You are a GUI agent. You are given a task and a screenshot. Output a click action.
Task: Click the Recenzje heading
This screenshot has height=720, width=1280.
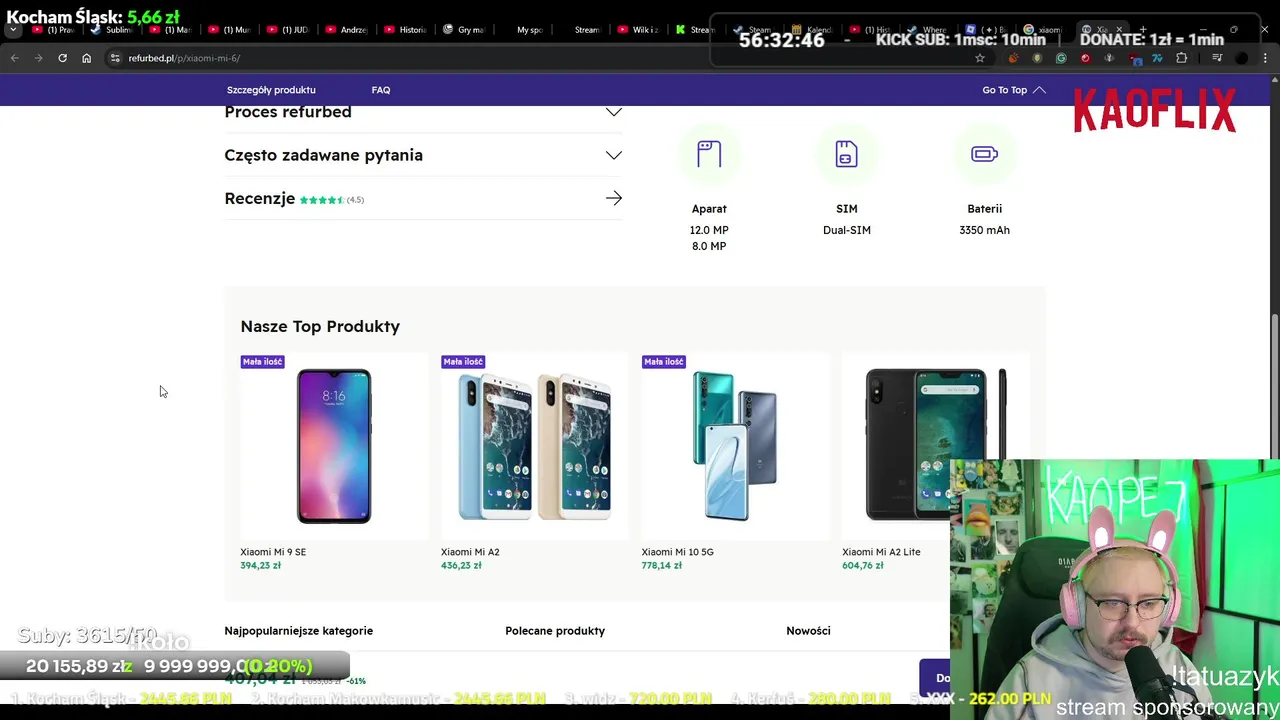pos(260,198)
